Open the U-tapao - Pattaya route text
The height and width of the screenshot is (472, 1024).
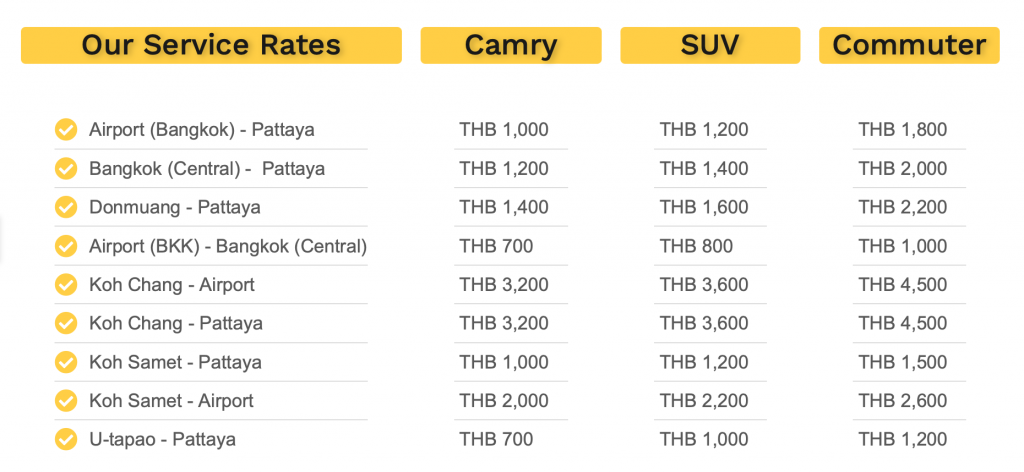click(x=162, y=440)
